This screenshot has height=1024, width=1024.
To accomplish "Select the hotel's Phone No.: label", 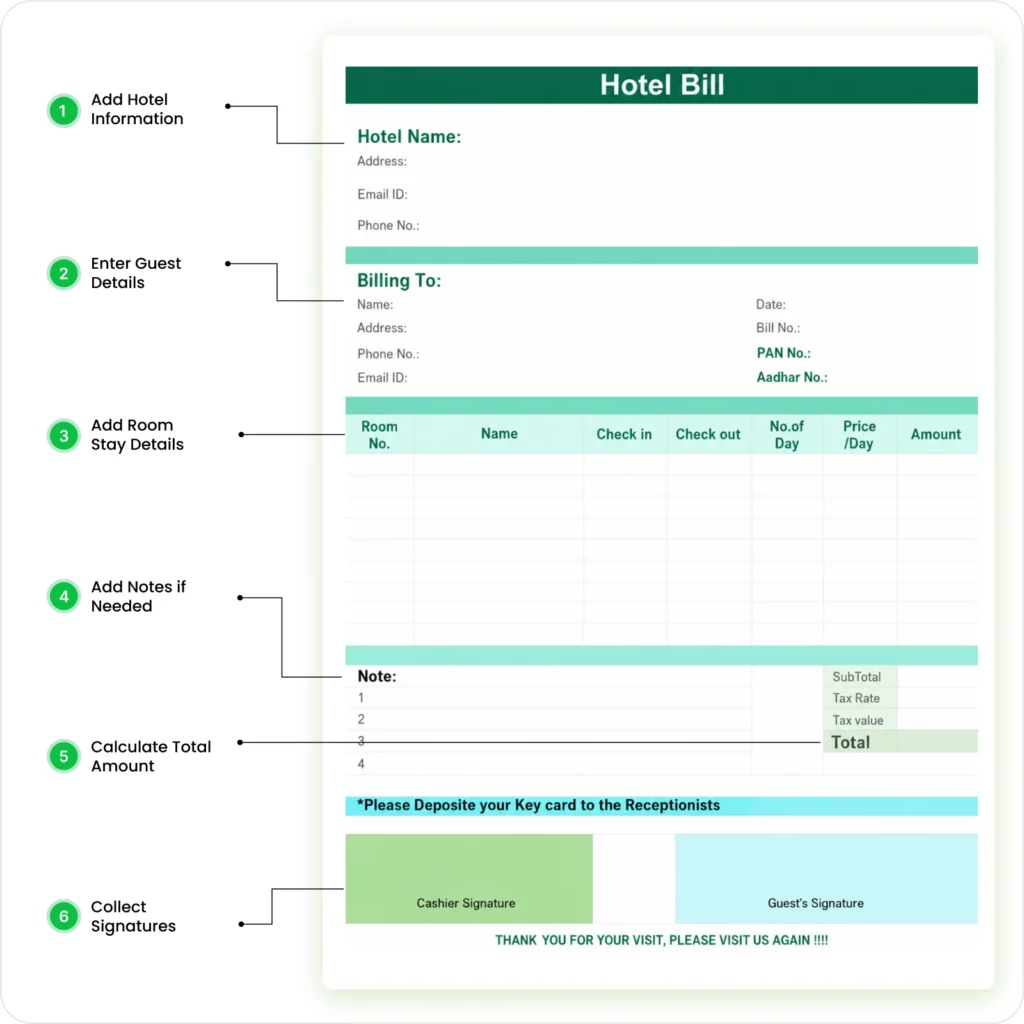I will [x=388, y=225].
